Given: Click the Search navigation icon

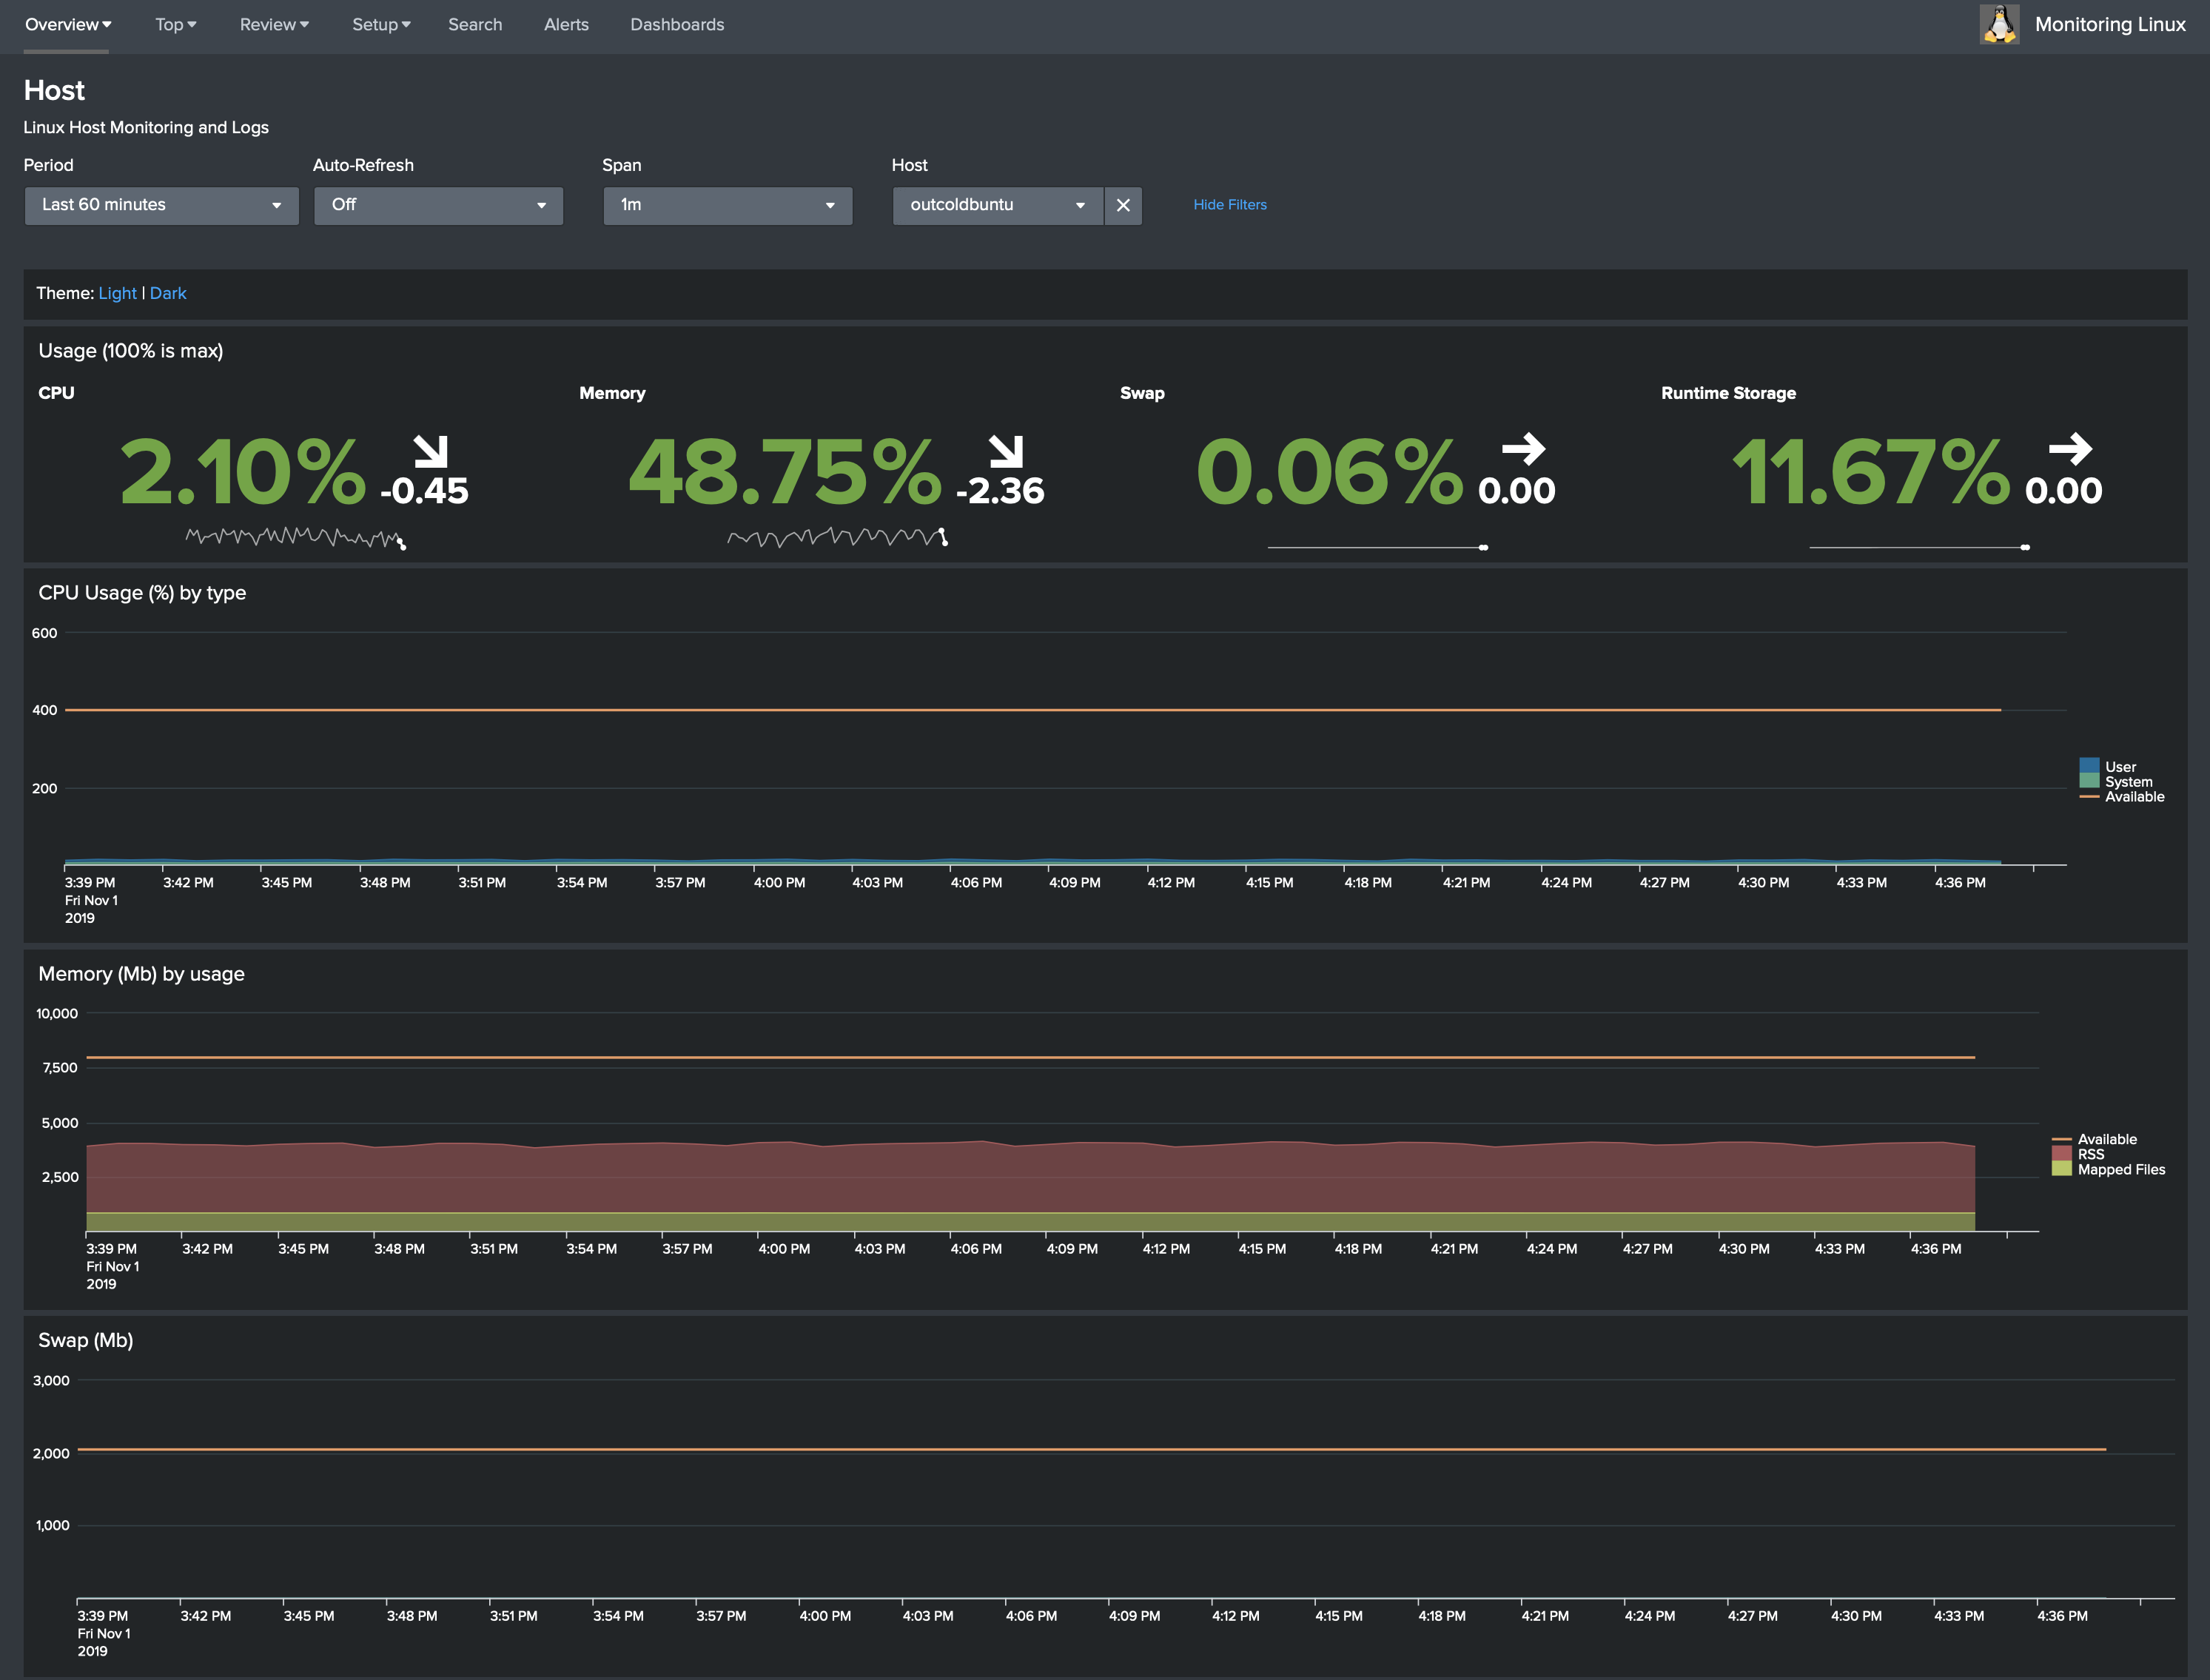Looking at the screenshot, I should pos(473,24).
